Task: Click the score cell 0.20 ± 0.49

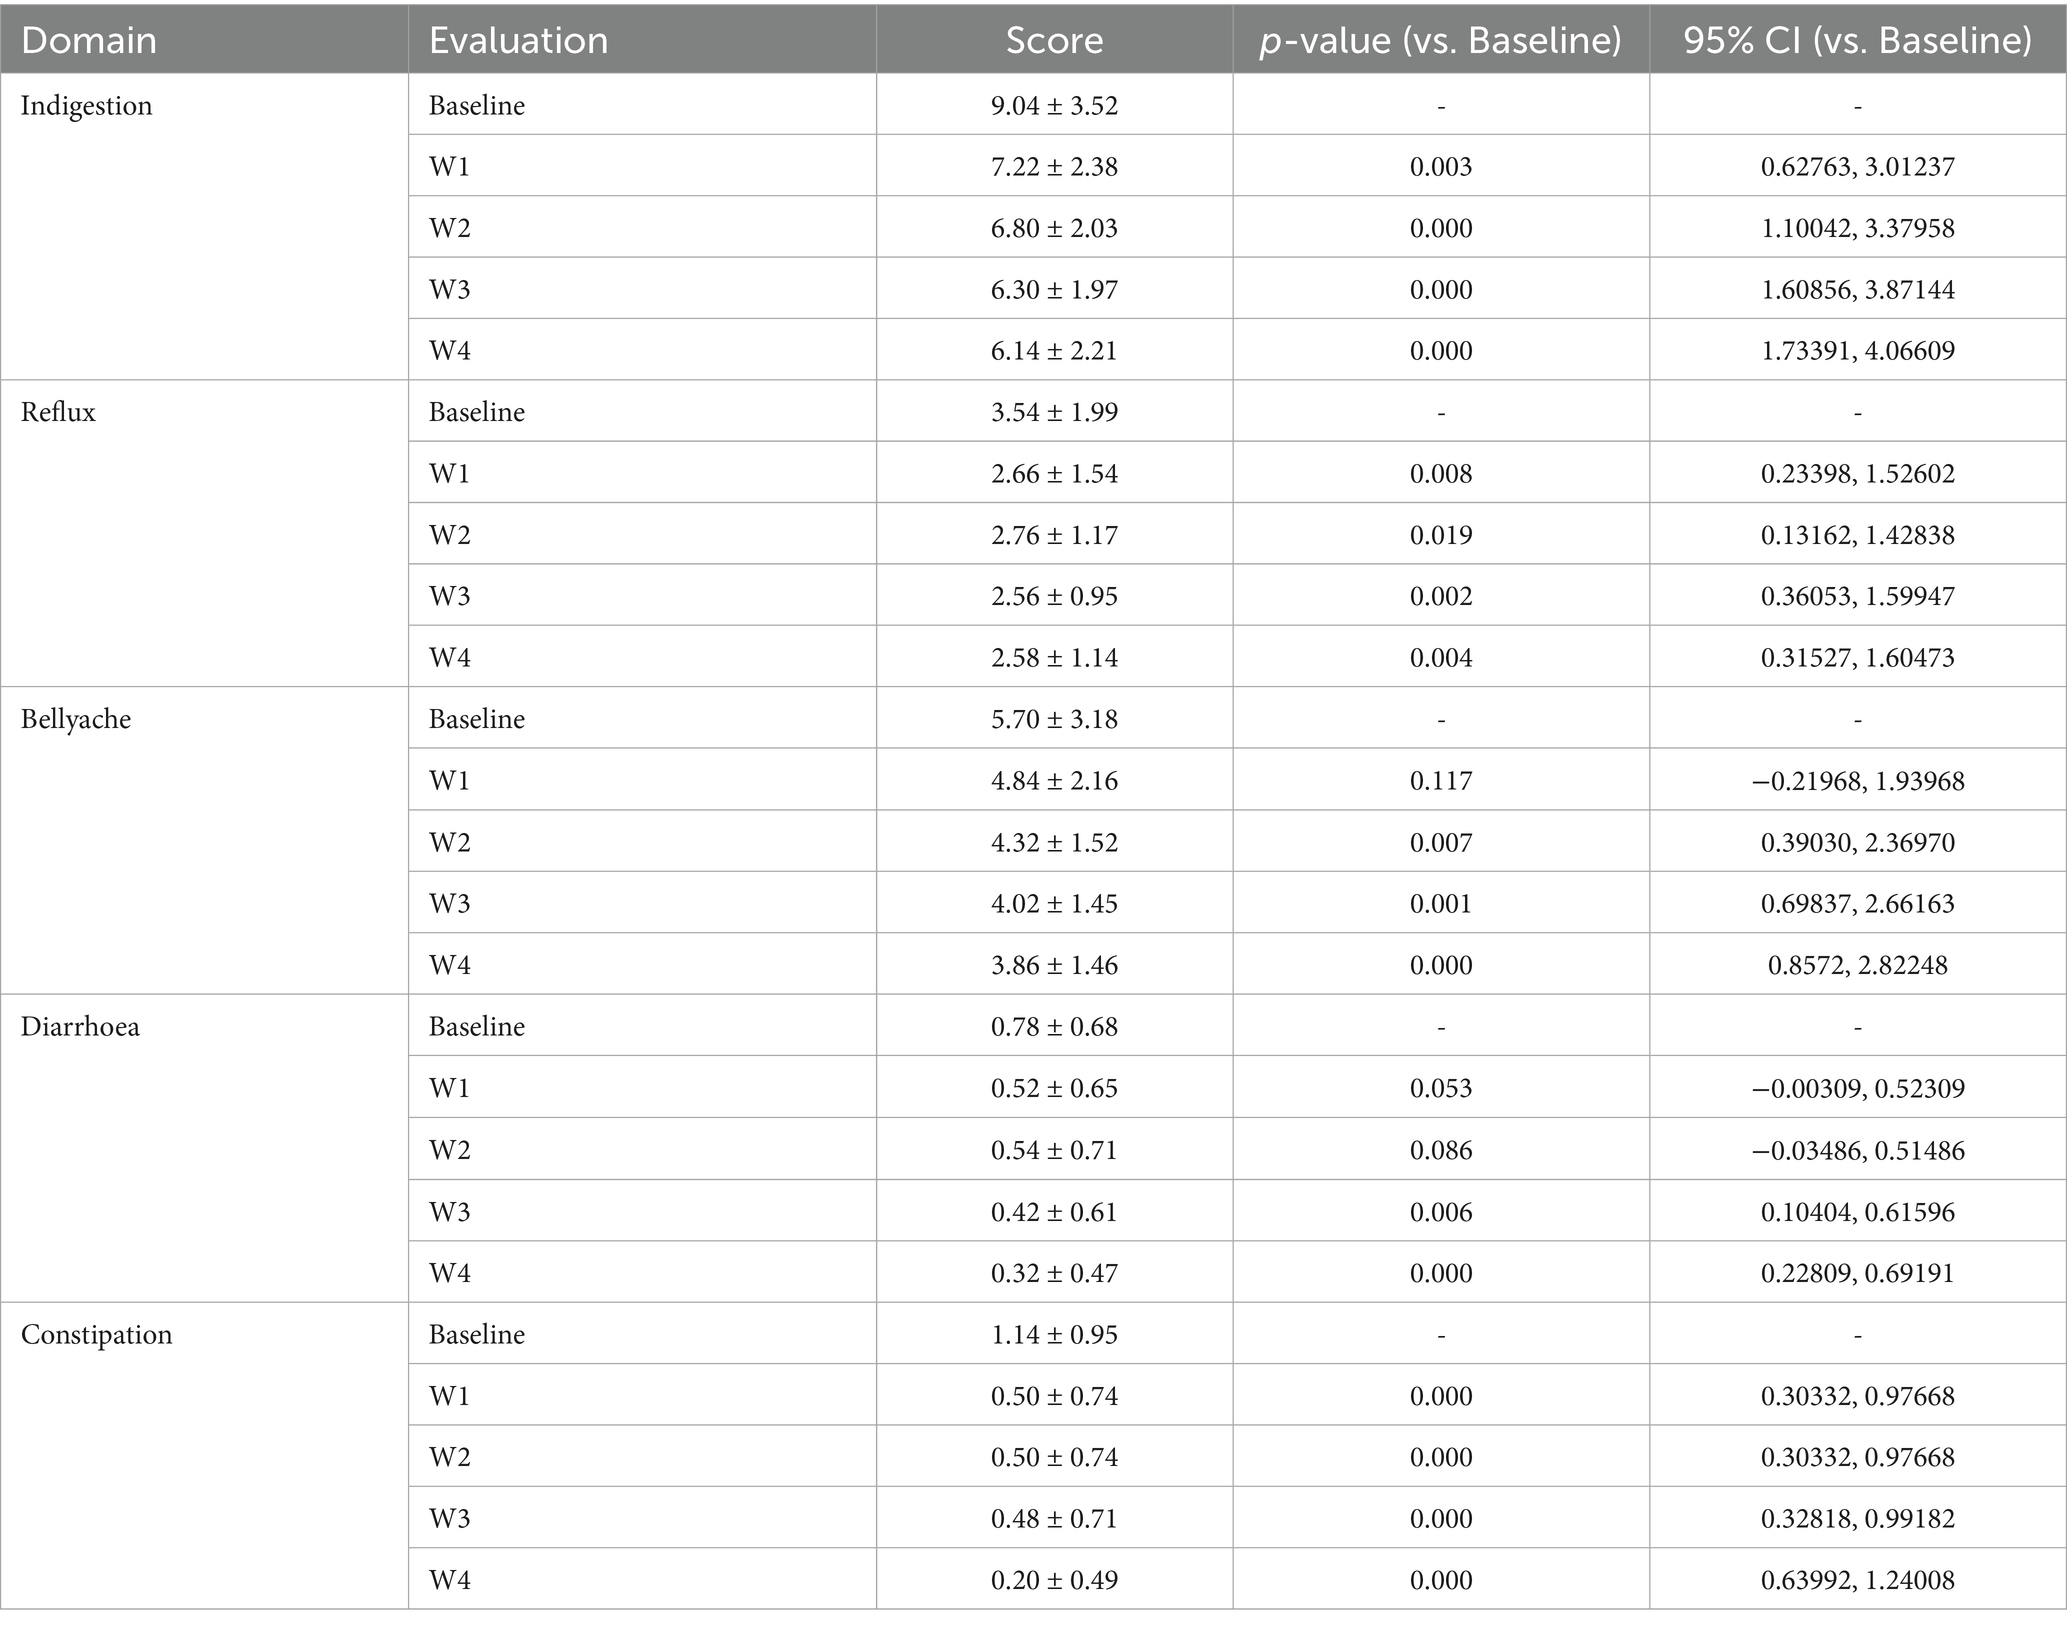Action: (1054, 1580)
